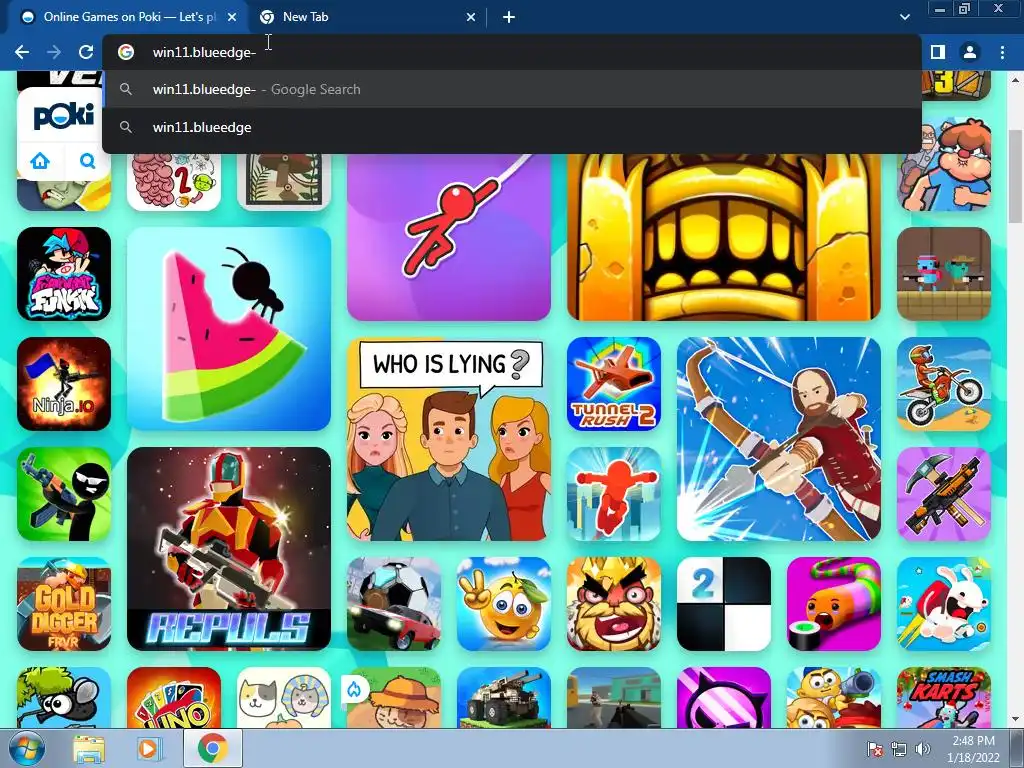The width and height of the screenshot is (1024, 768).
Task: Launch the stickman with rifle game
Action: [x=64, y=494]
